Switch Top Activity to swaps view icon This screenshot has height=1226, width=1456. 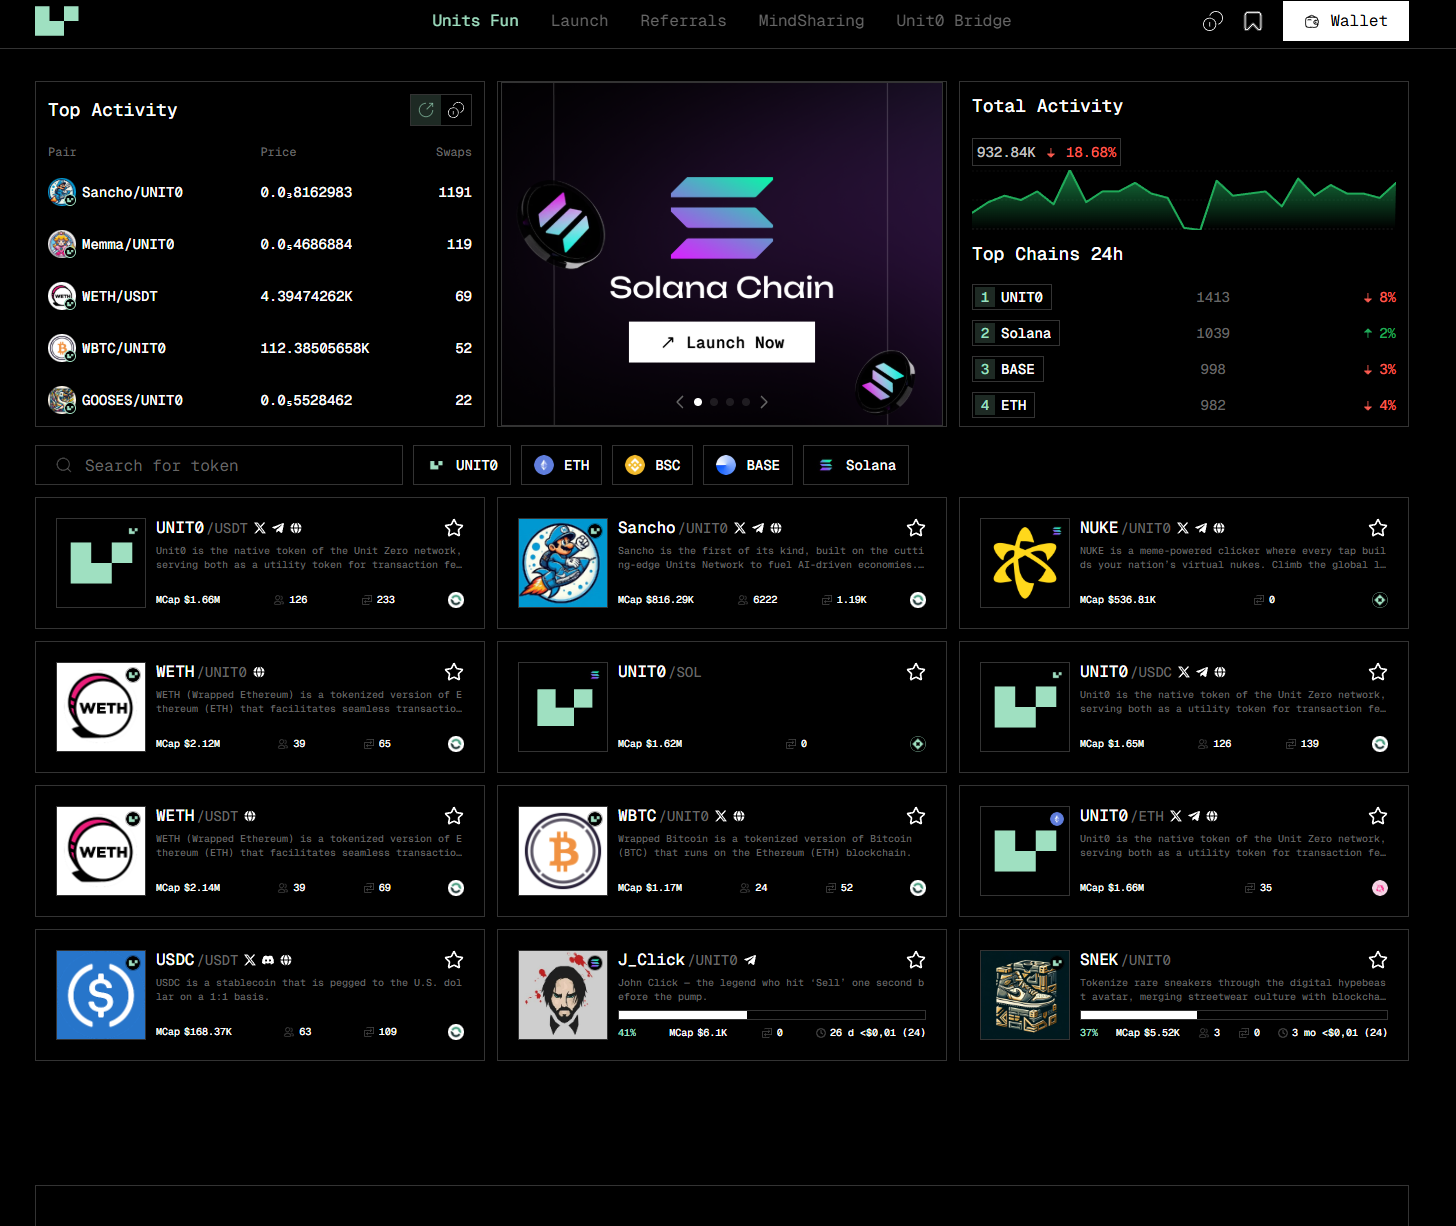click(426, 110)
